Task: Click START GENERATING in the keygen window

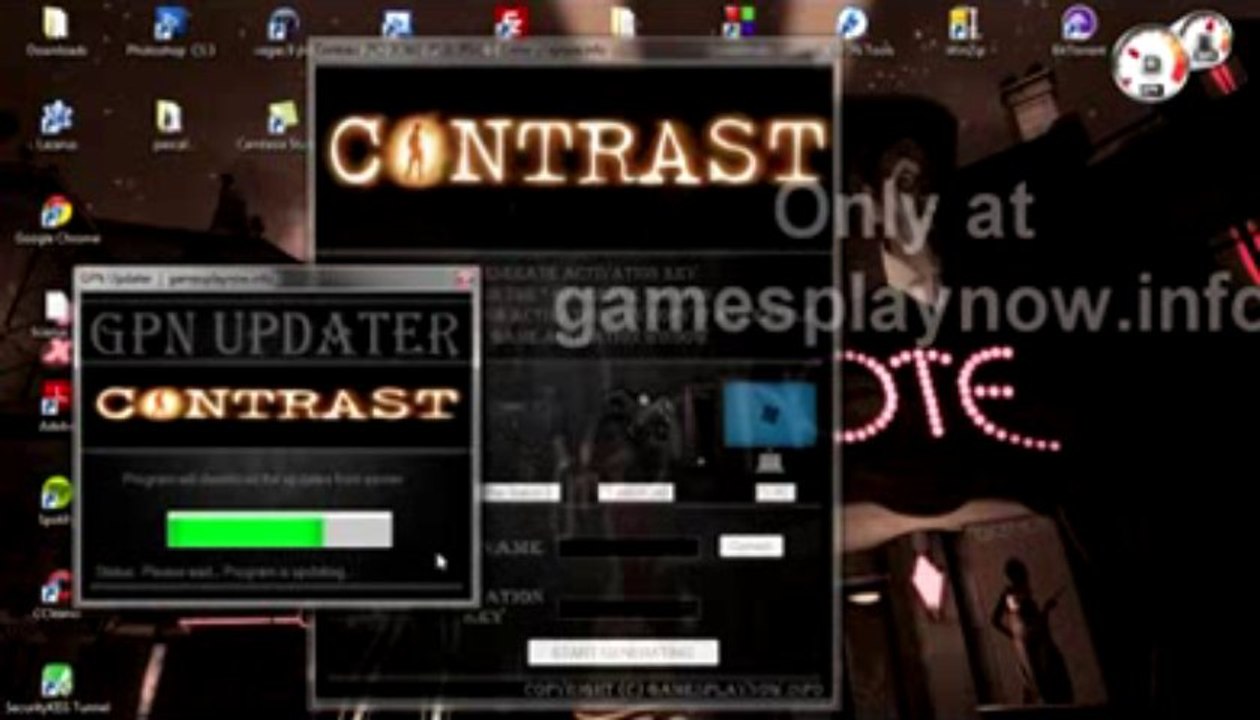Action: 623,652
